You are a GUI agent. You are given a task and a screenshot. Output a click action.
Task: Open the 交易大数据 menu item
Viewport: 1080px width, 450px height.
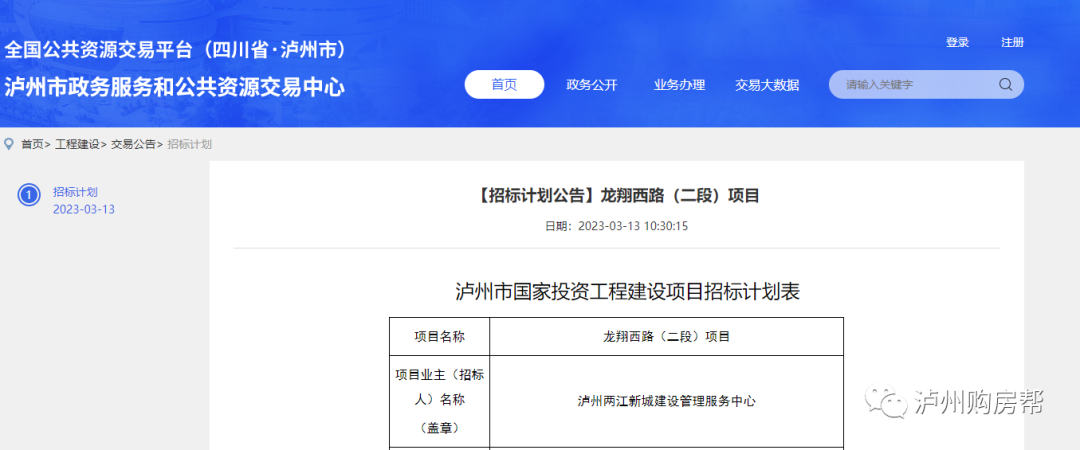767,85
